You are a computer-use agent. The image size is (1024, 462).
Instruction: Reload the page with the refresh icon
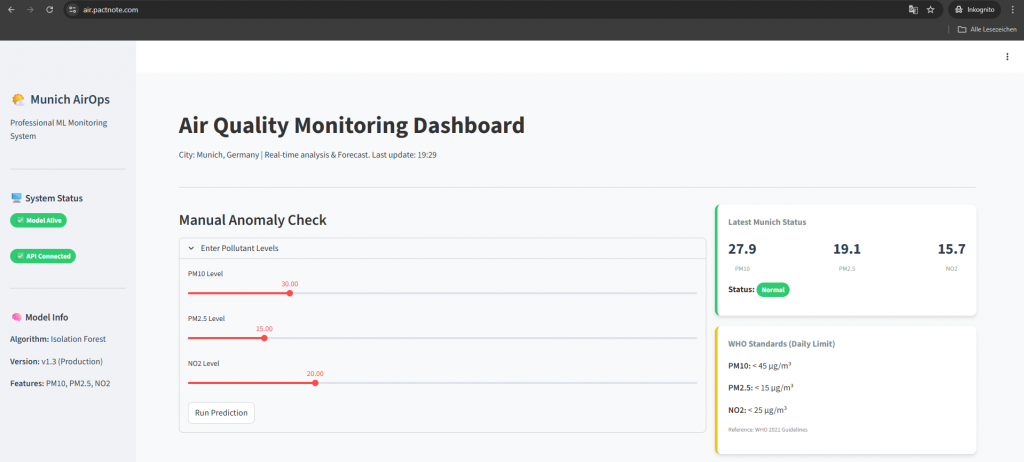point(51,9)
